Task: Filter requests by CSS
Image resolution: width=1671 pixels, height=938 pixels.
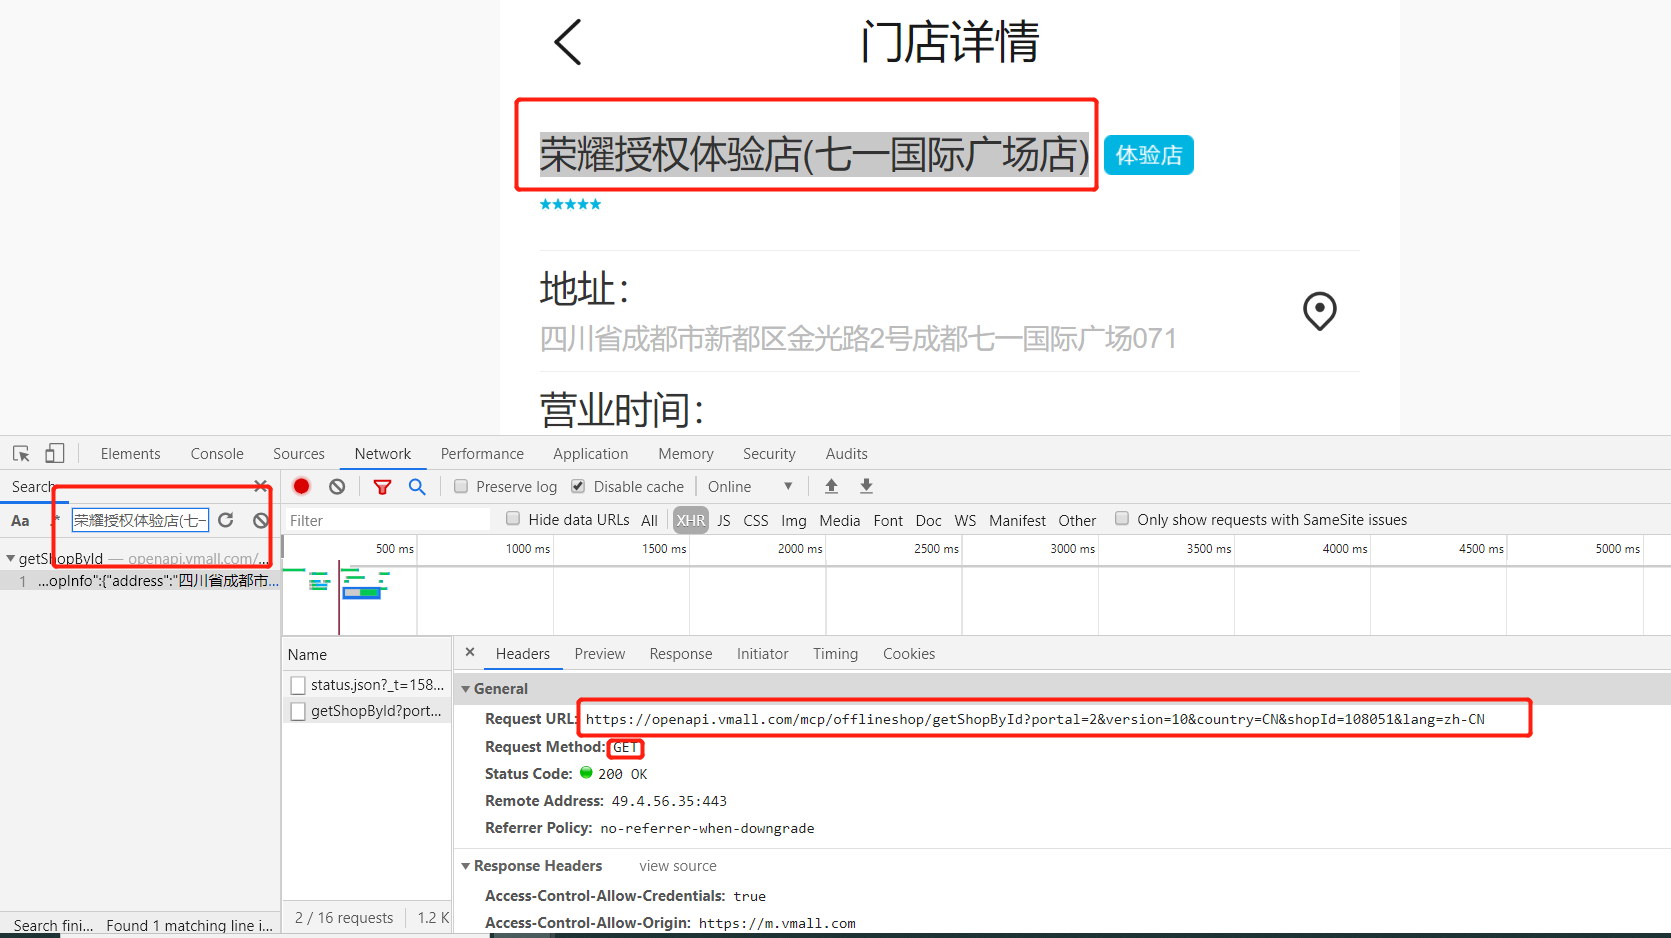Action: [756, 520]
